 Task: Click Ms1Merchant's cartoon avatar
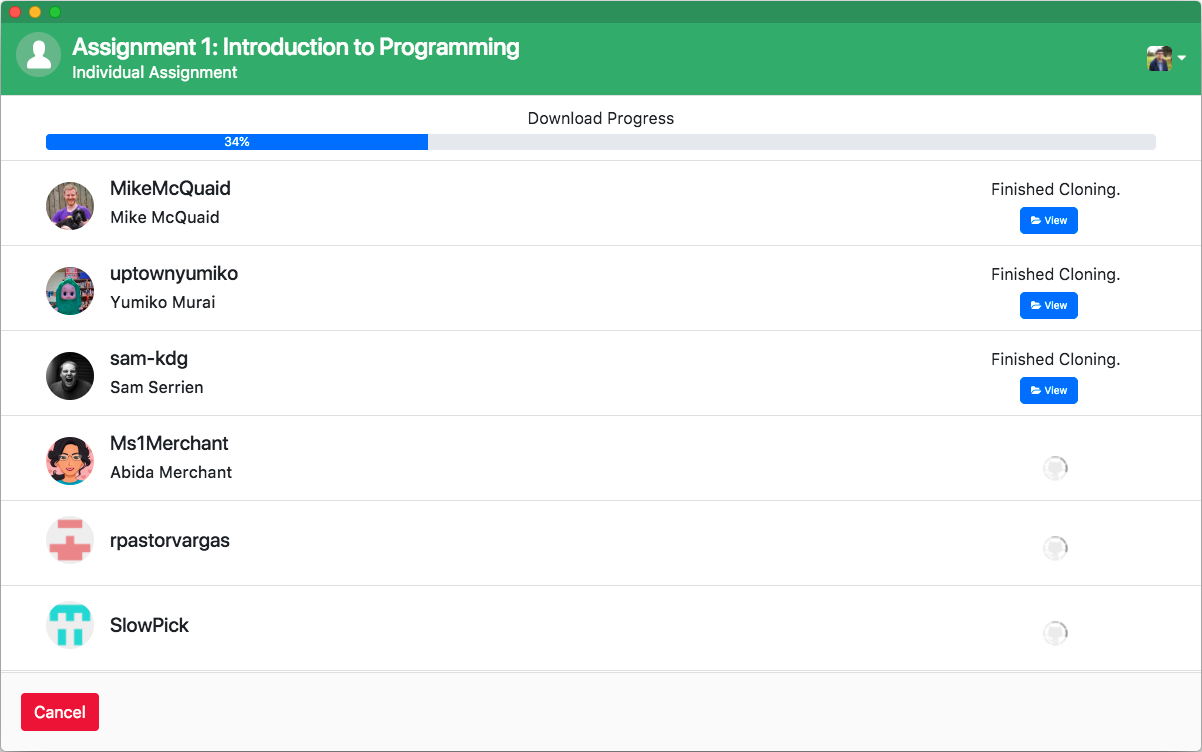point(70,460)
